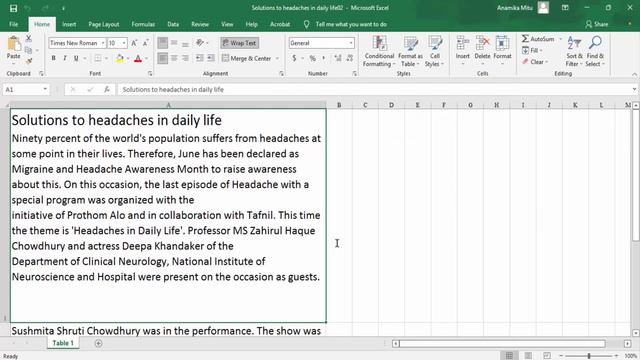
Task: Increase font size with the larger A icon
Action: 134,43
